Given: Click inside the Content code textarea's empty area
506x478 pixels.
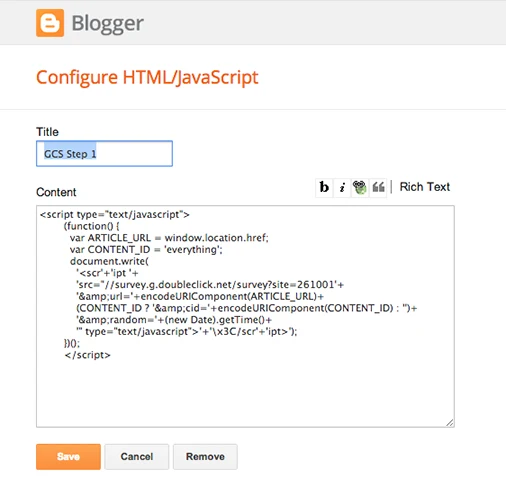Looking at the screenshot, I should coord(245,392).
